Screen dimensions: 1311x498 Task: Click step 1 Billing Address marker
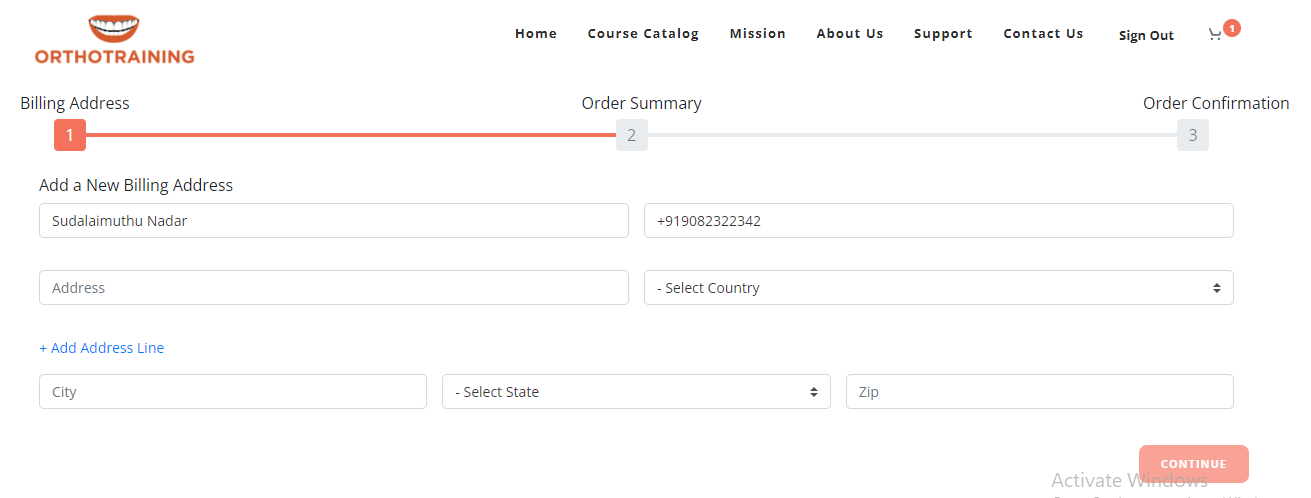click(70, 135)
